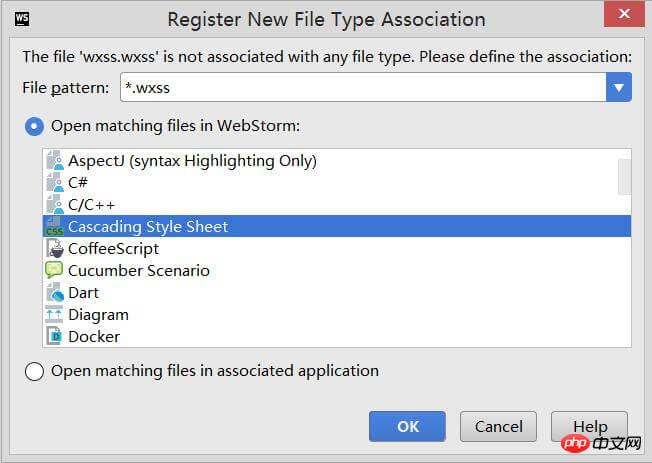Click the File pattern text field
This screenshot has height=463, width=652.
[x=360, y=88]
